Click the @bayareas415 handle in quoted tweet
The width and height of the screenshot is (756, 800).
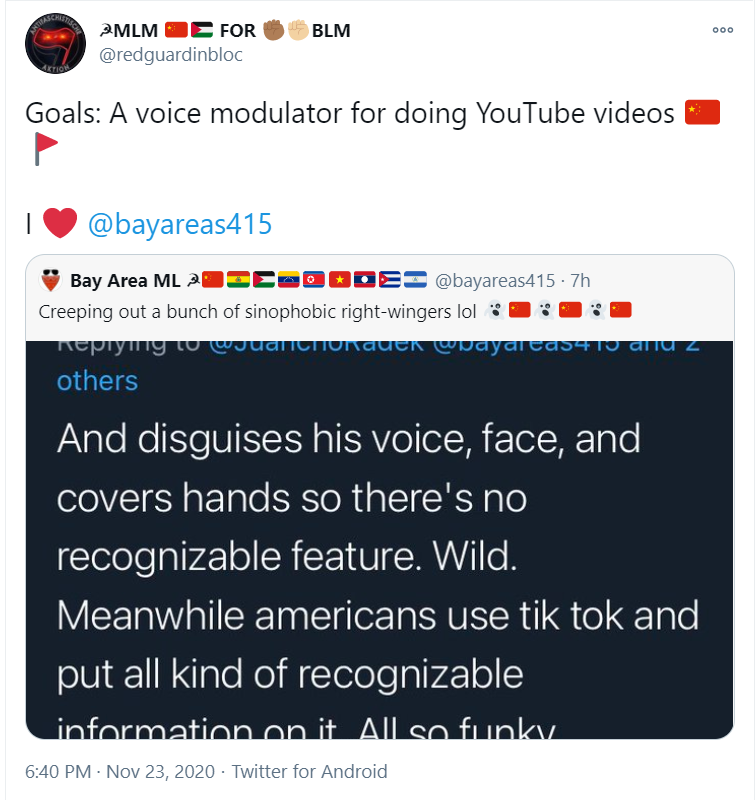click(494, 281)
